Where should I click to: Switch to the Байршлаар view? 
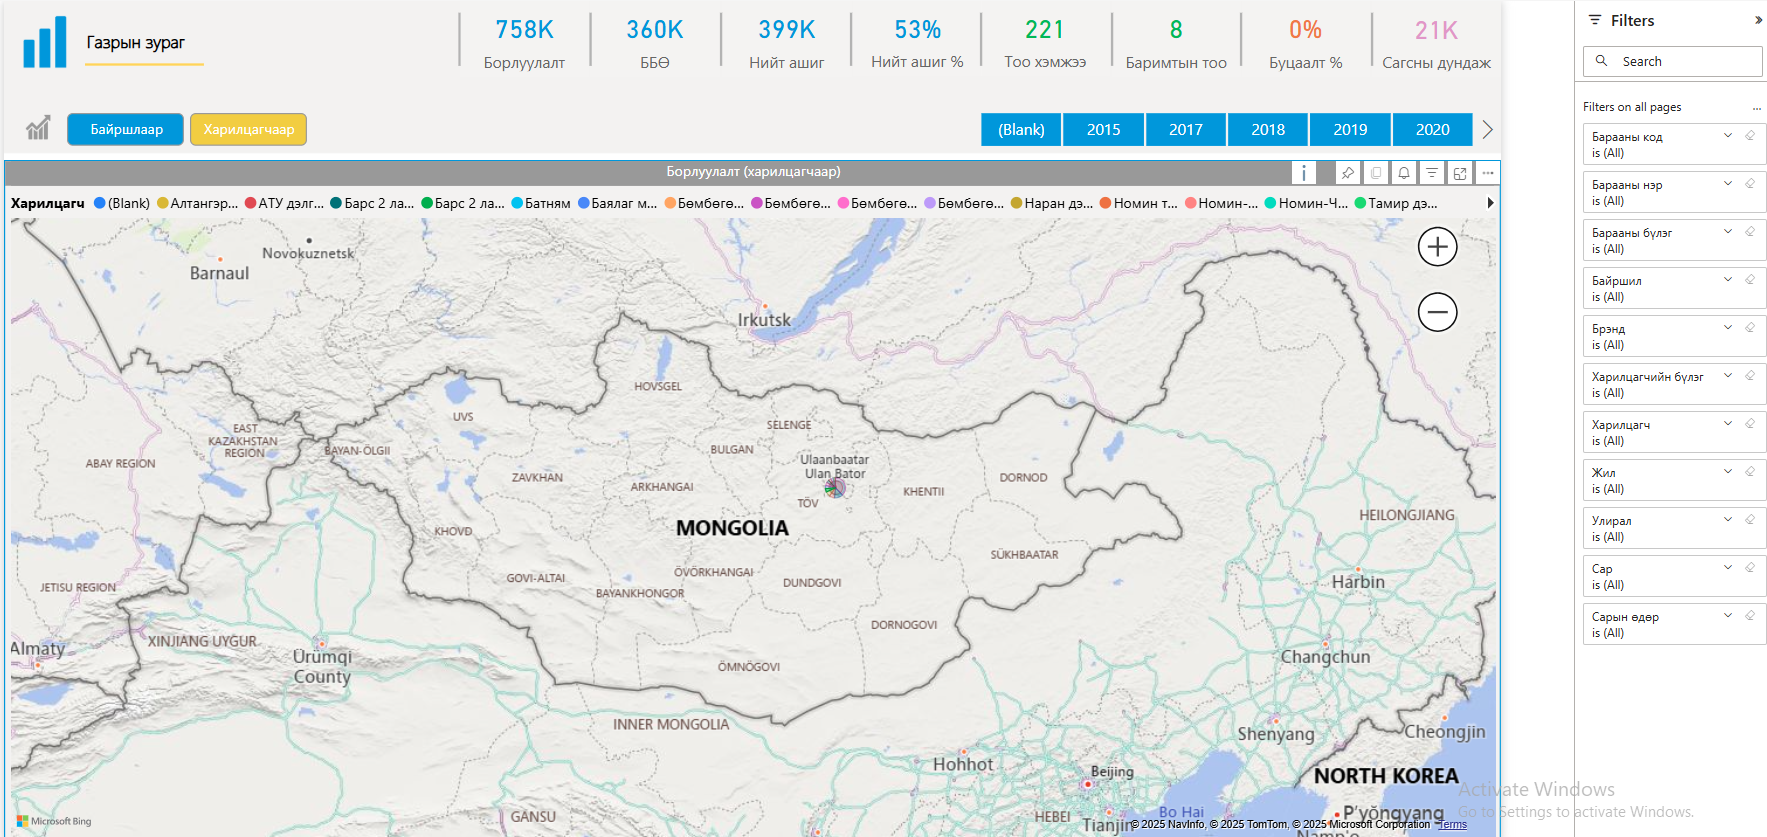point(126,130)
